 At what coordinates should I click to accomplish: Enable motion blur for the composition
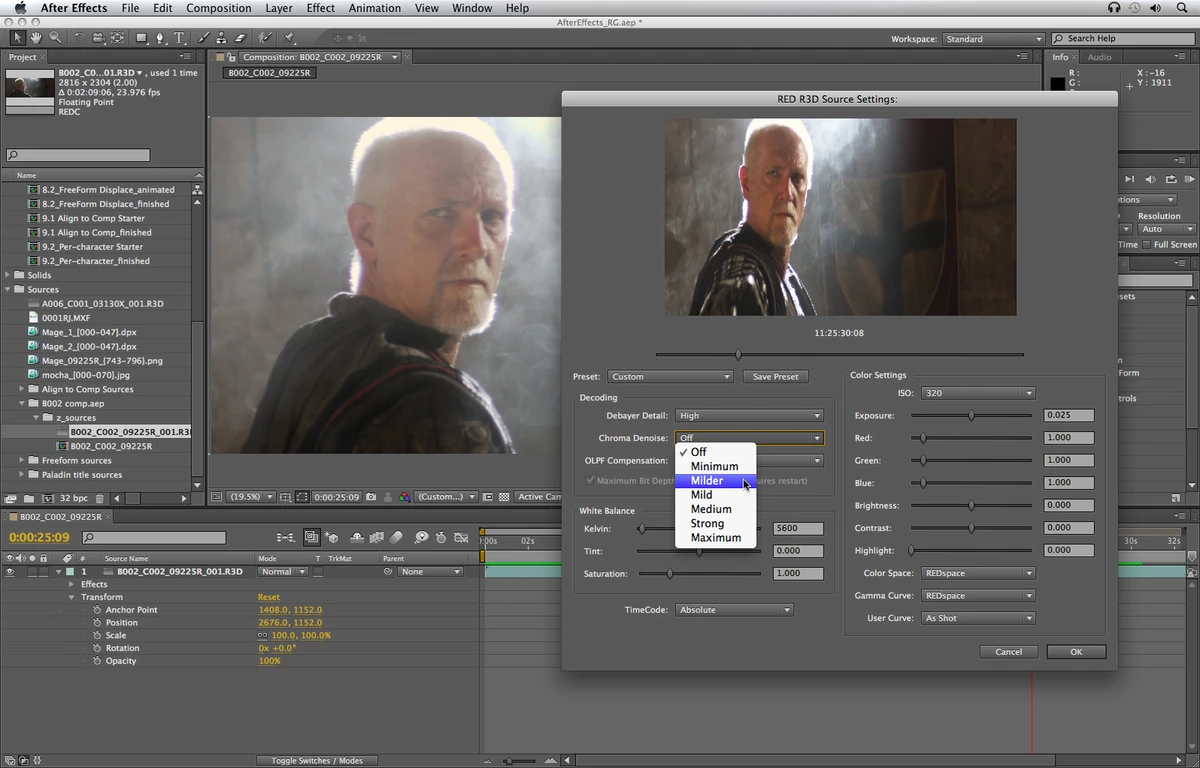click(x=397, y=536)
